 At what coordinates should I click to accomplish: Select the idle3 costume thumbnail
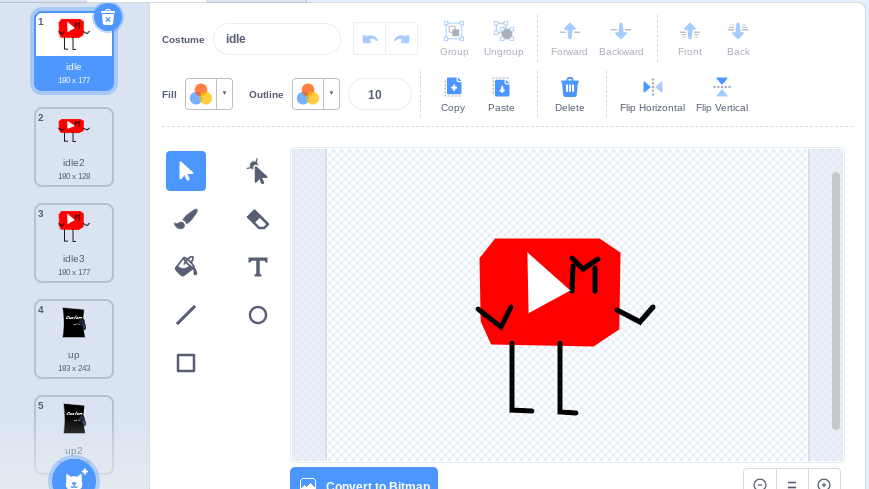point(74,243)
